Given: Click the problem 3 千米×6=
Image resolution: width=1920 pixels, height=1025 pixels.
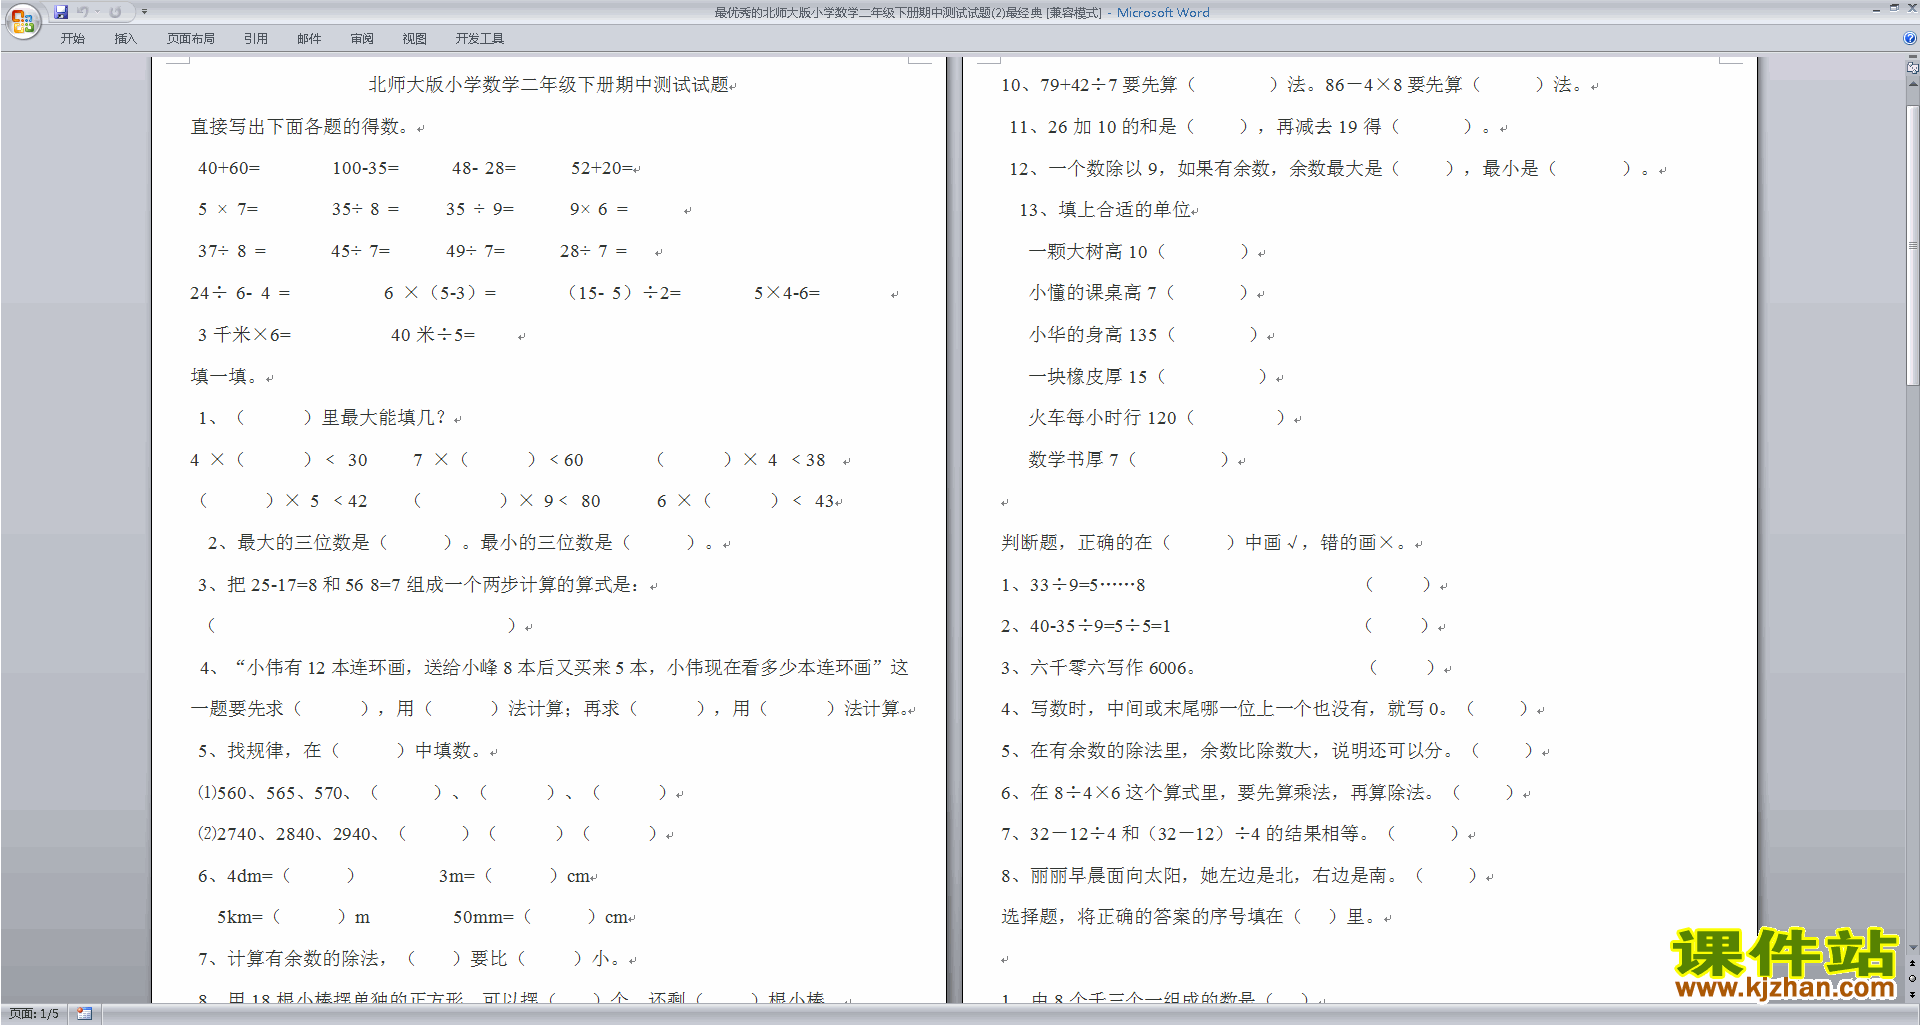Looking at the screenshot, I should (x=244, y=335).
